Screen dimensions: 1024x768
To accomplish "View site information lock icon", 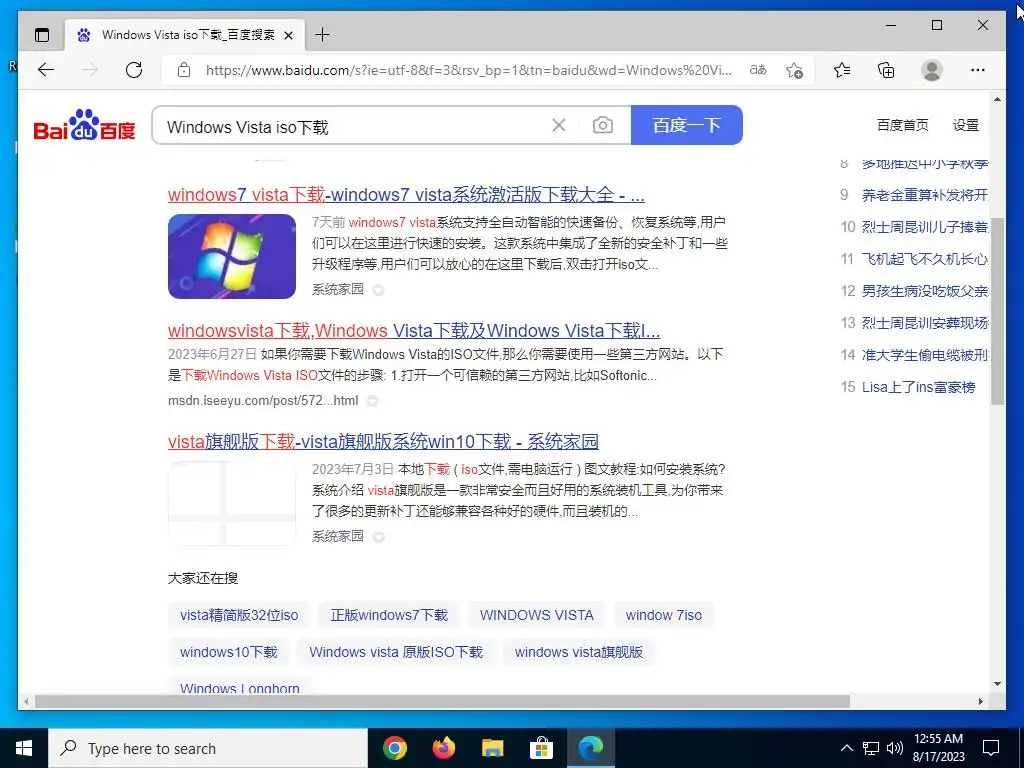I will pos(184,70).
